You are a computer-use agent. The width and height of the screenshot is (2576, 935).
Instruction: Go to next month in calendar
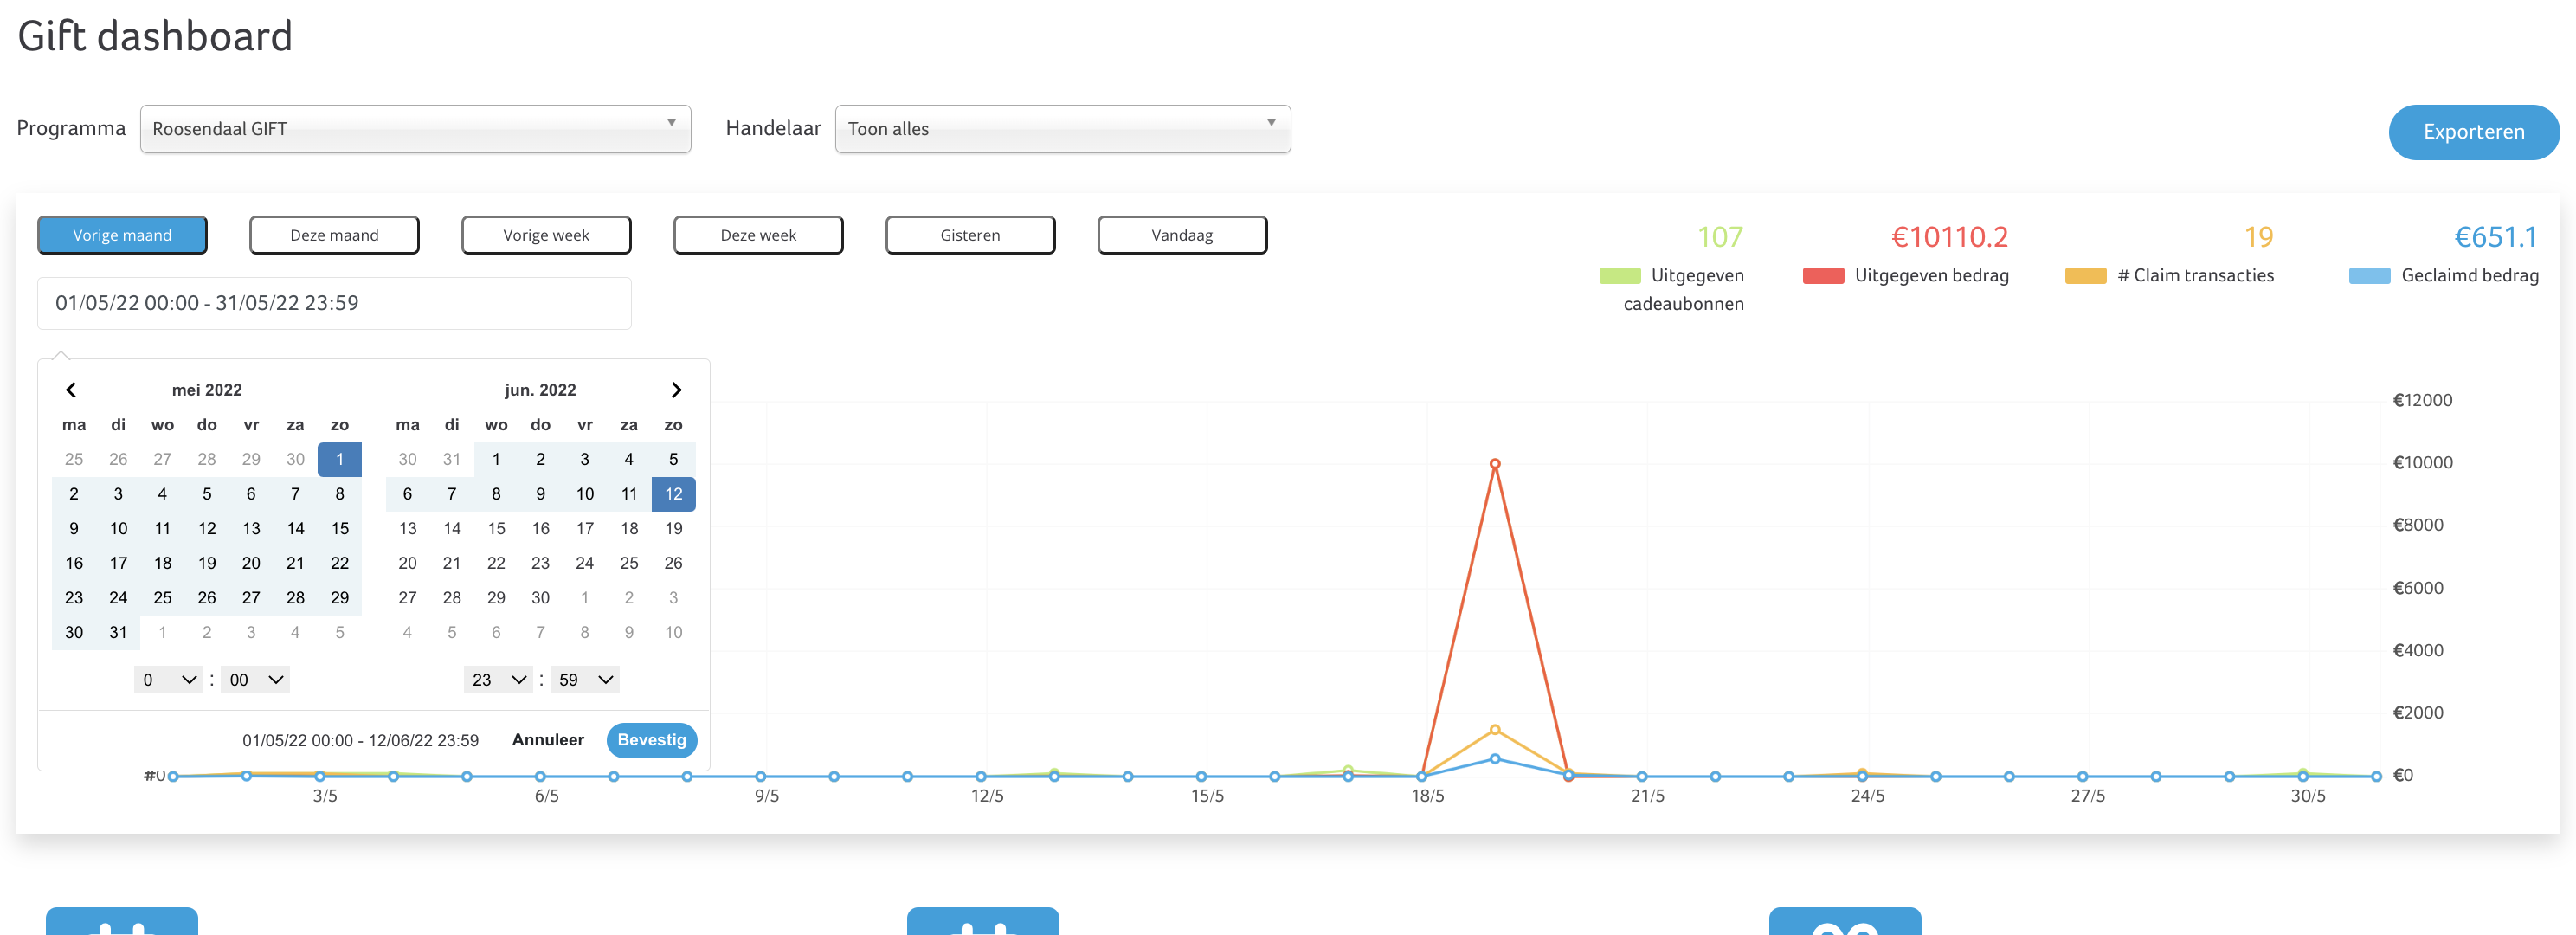676,390
